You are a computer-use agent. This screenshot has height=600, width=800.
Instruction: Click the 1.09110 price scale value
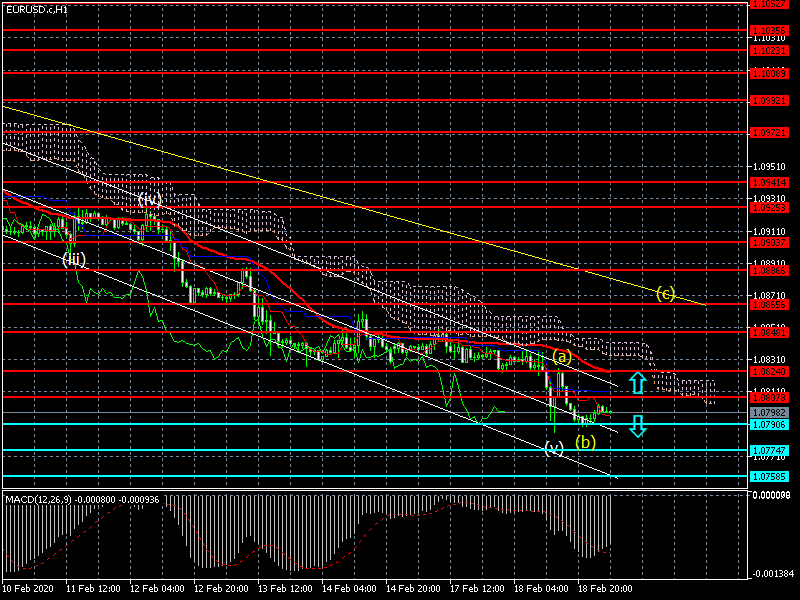[769, 232]
